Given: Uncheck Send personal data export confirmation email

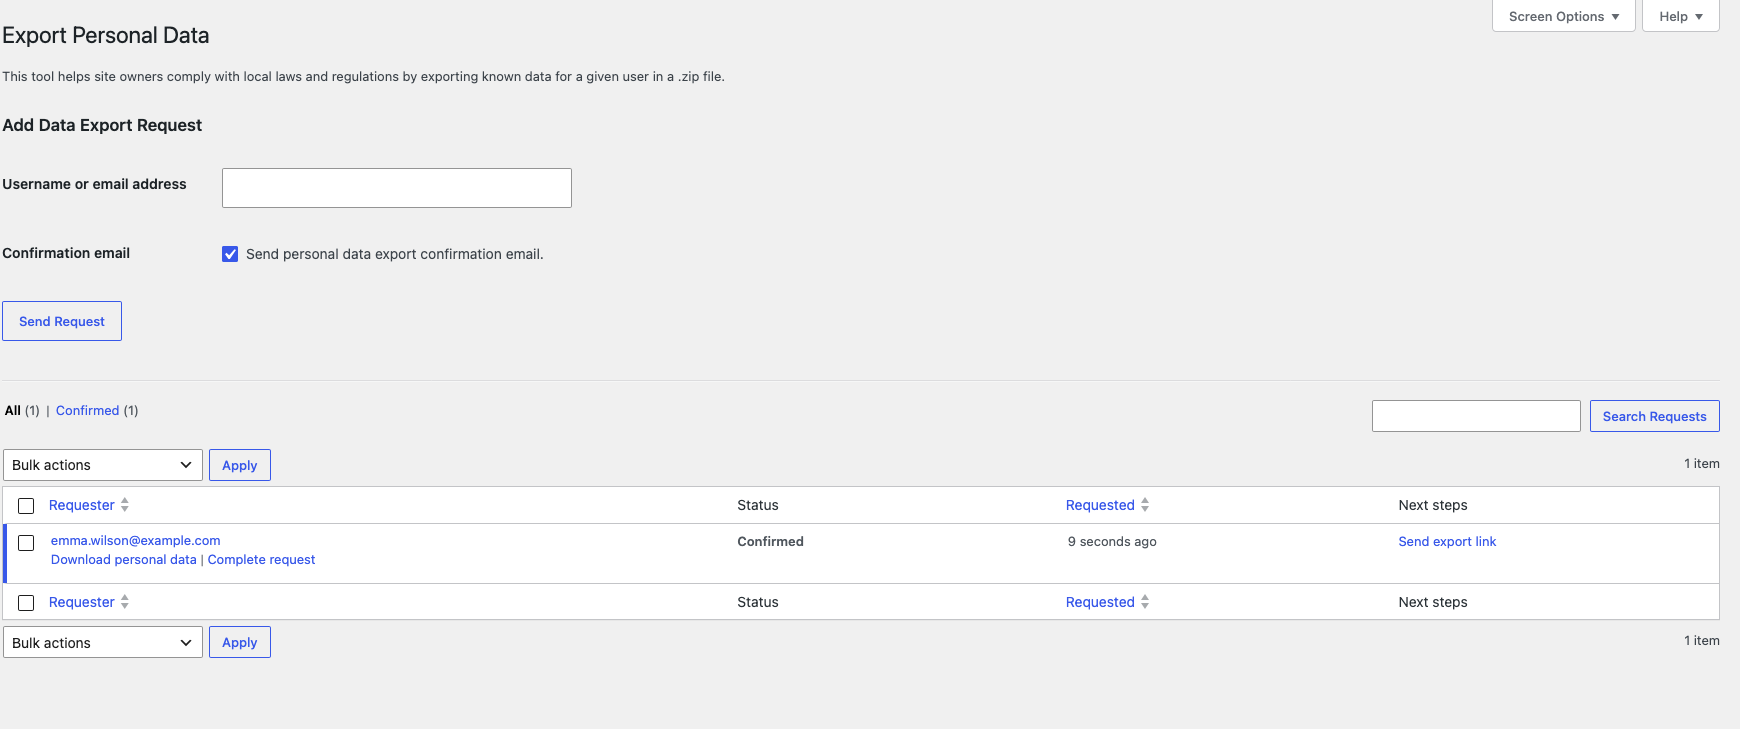Looking at the screenshot, I should pyautogui.click(x=230, y=254).
